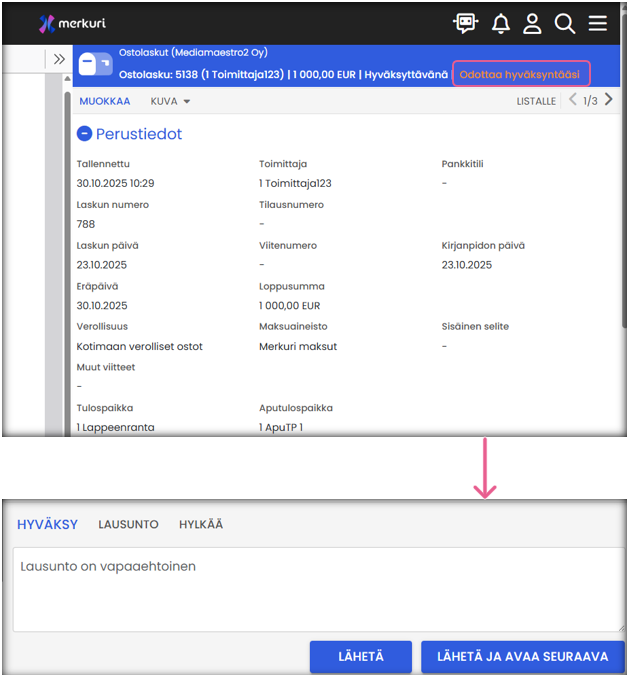Viewport: 628px width, 675px height.
Task: Switch to the HYLKÄÄ tab
Action: 201,525
